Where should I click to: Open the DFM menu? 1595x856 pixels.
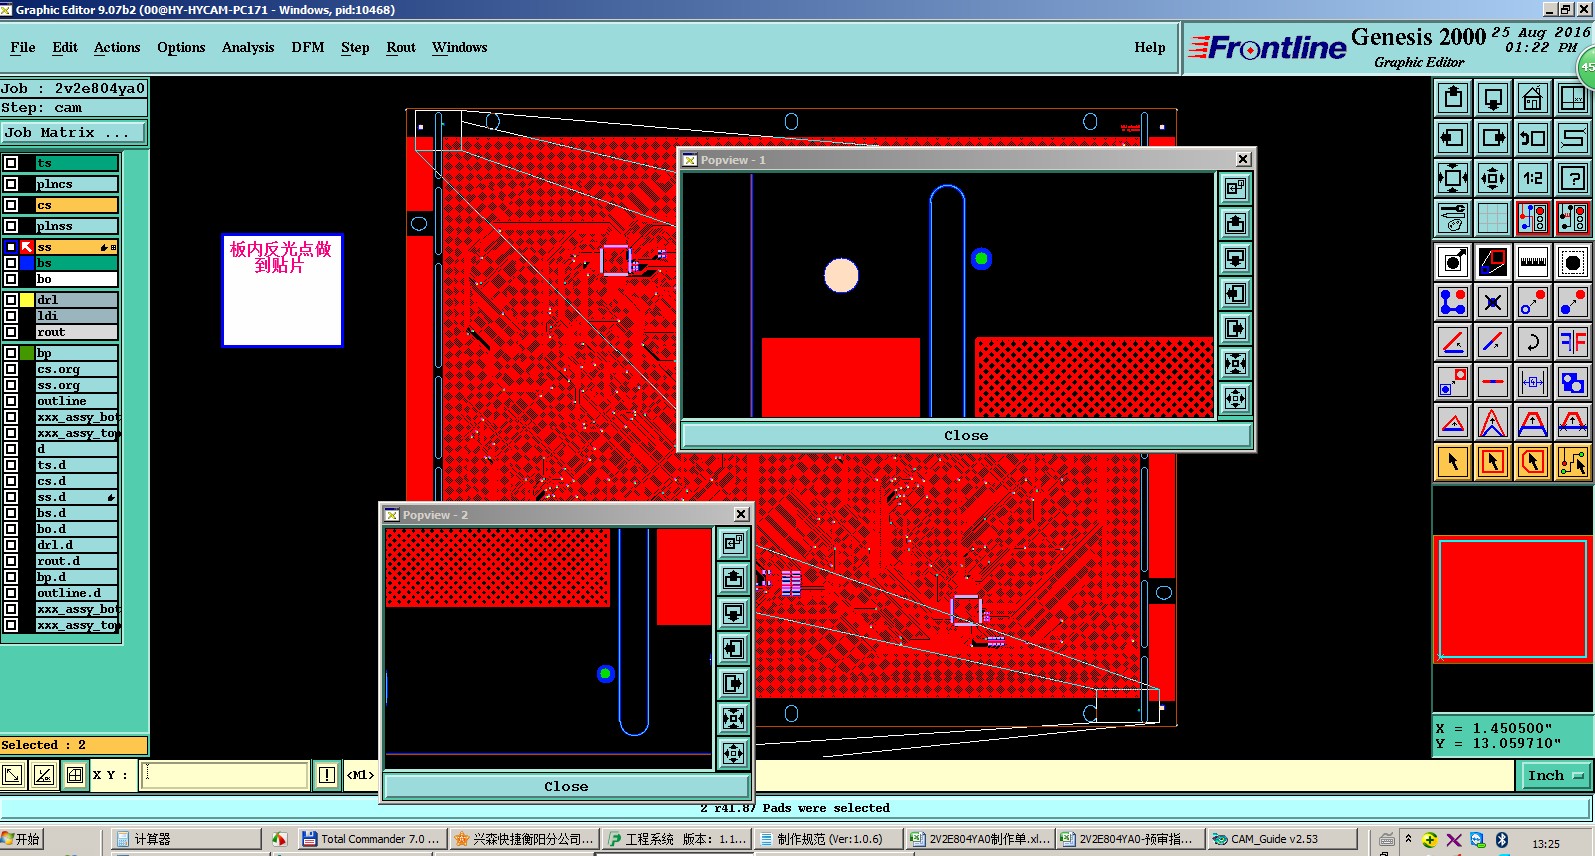pos(308,47)
